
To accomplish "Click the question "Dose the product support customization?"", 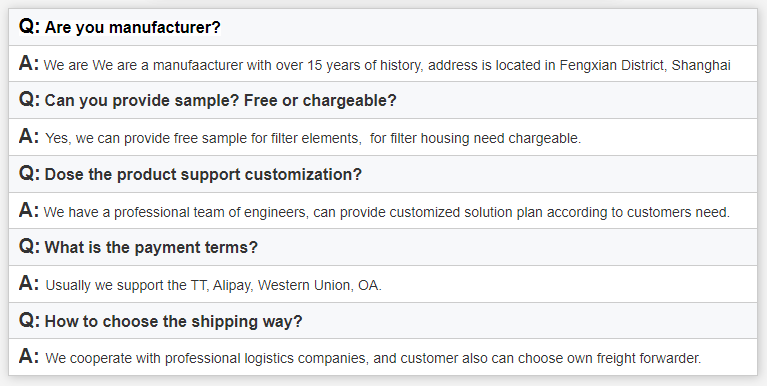I will click(x=203, y=174).
